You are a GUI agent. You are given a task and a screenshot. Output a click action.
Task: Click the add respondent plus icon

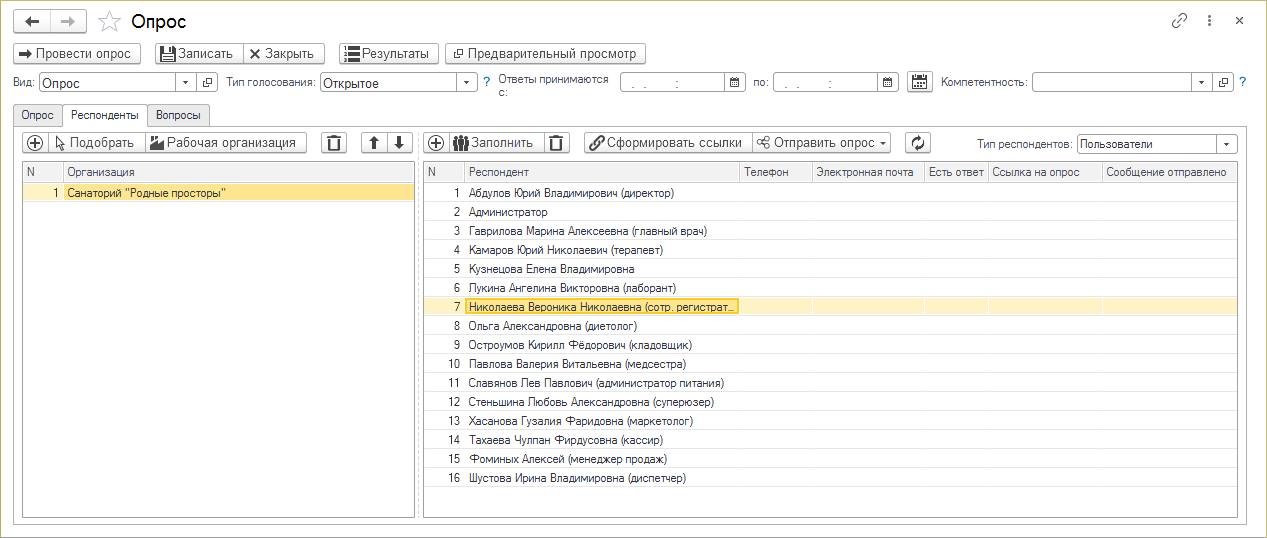[x=435, y=143]
